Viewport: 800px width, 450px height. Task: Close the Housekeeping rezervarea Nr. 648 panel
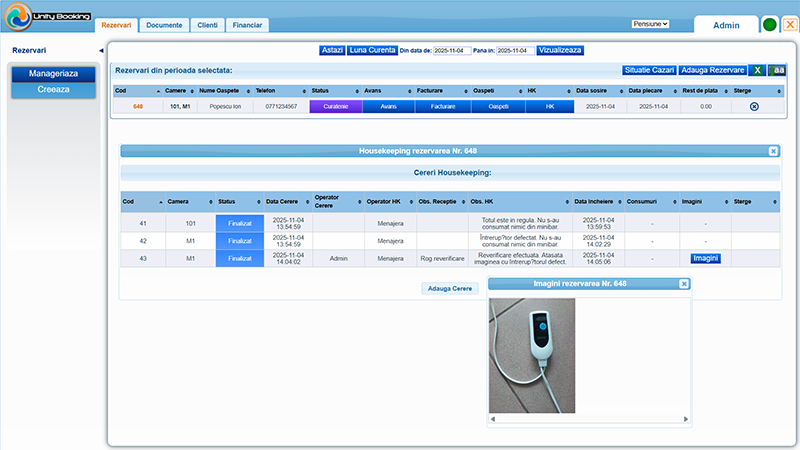(x=773, y=151)
